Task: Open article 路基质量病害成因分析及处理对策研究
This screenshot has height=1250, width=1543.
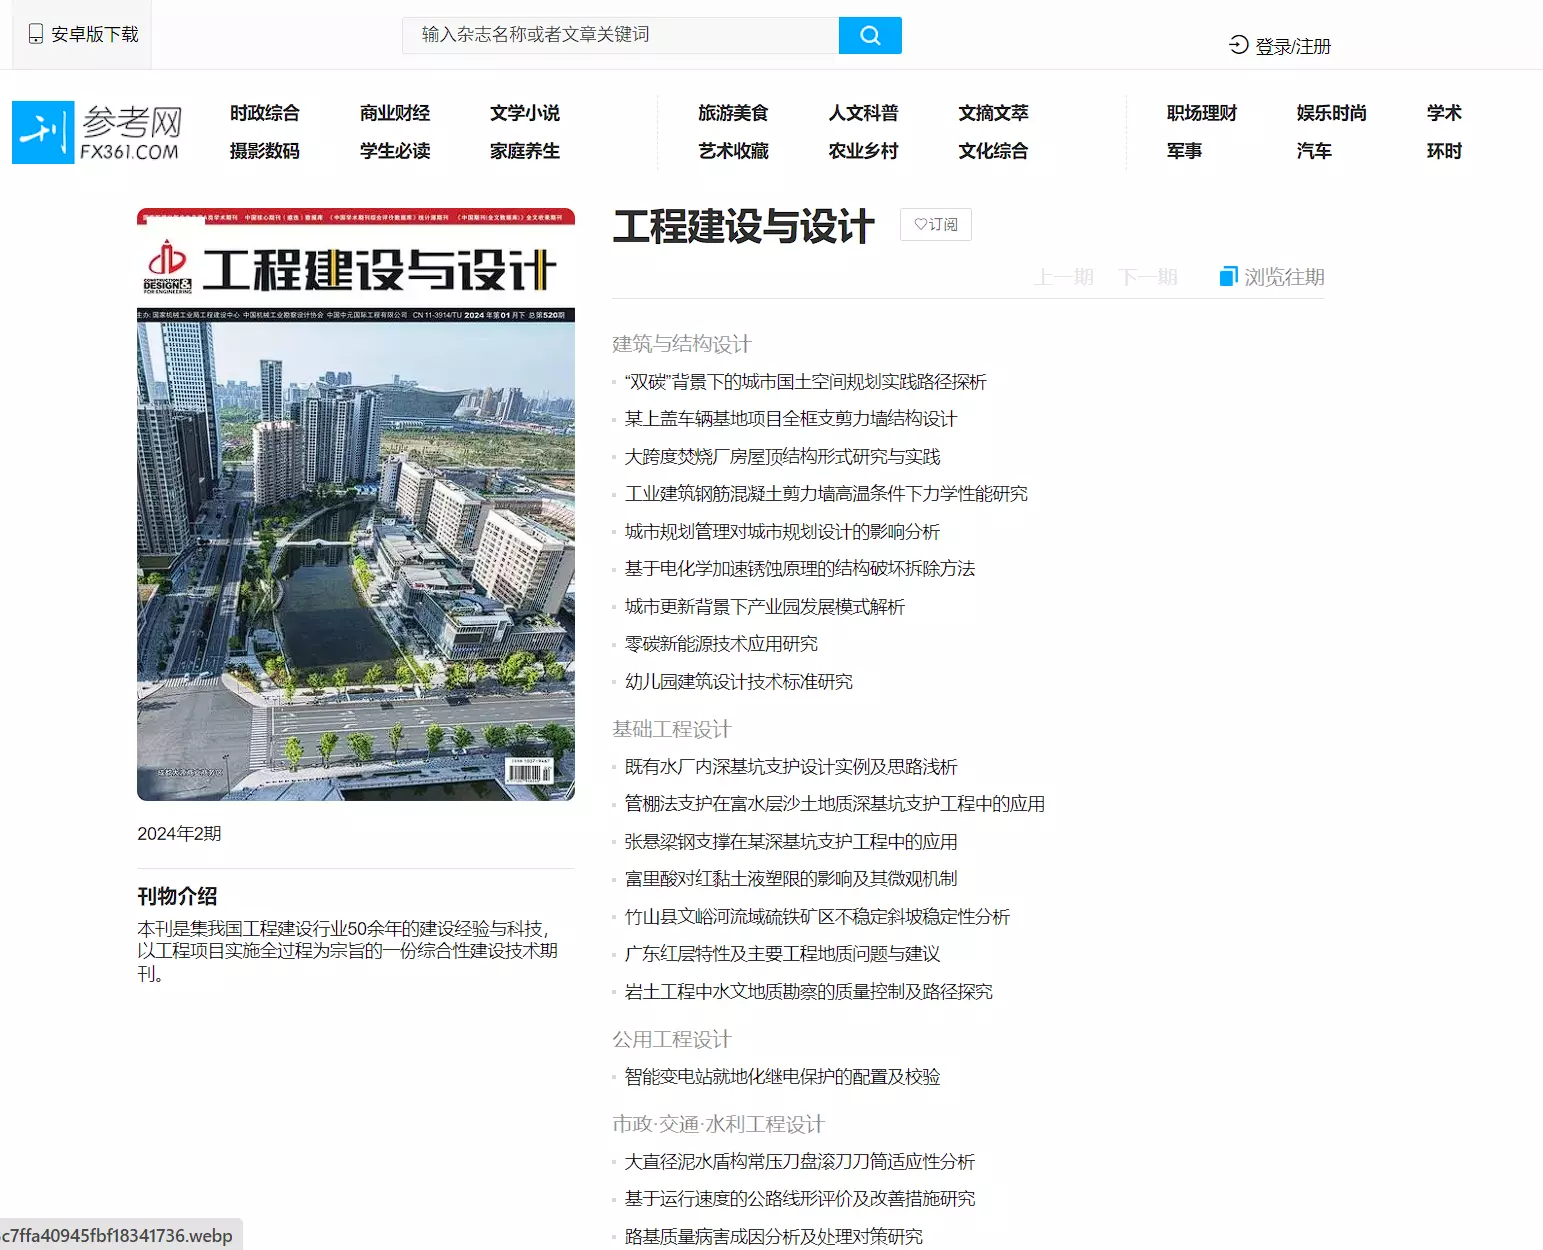Action: pyautogui.click(x=773, y=1237)
